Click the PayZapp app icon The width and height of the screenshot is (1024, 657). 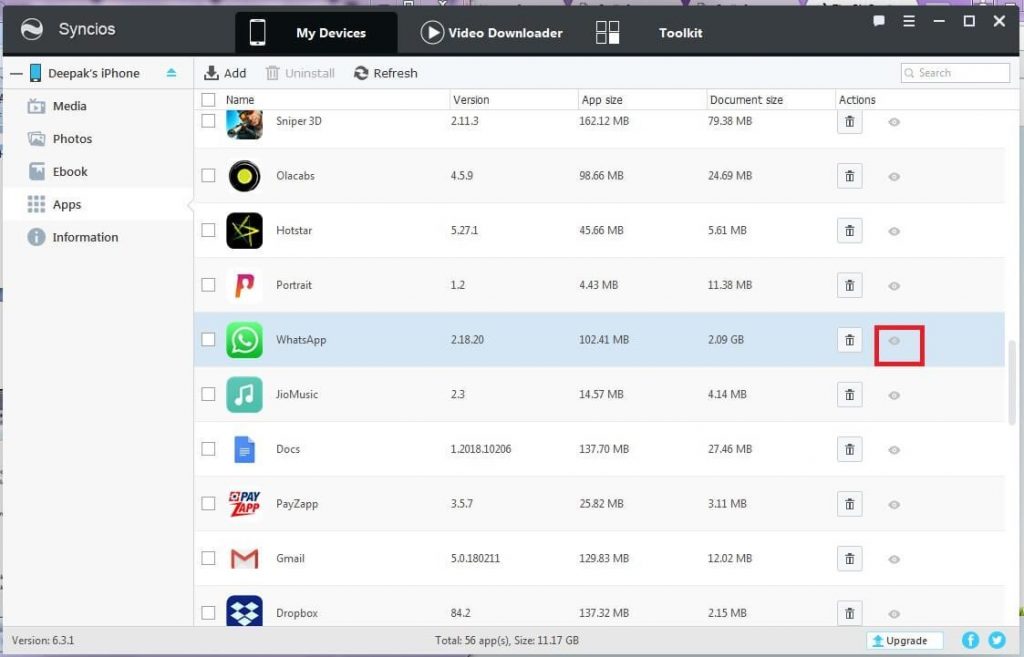point(244,504)
